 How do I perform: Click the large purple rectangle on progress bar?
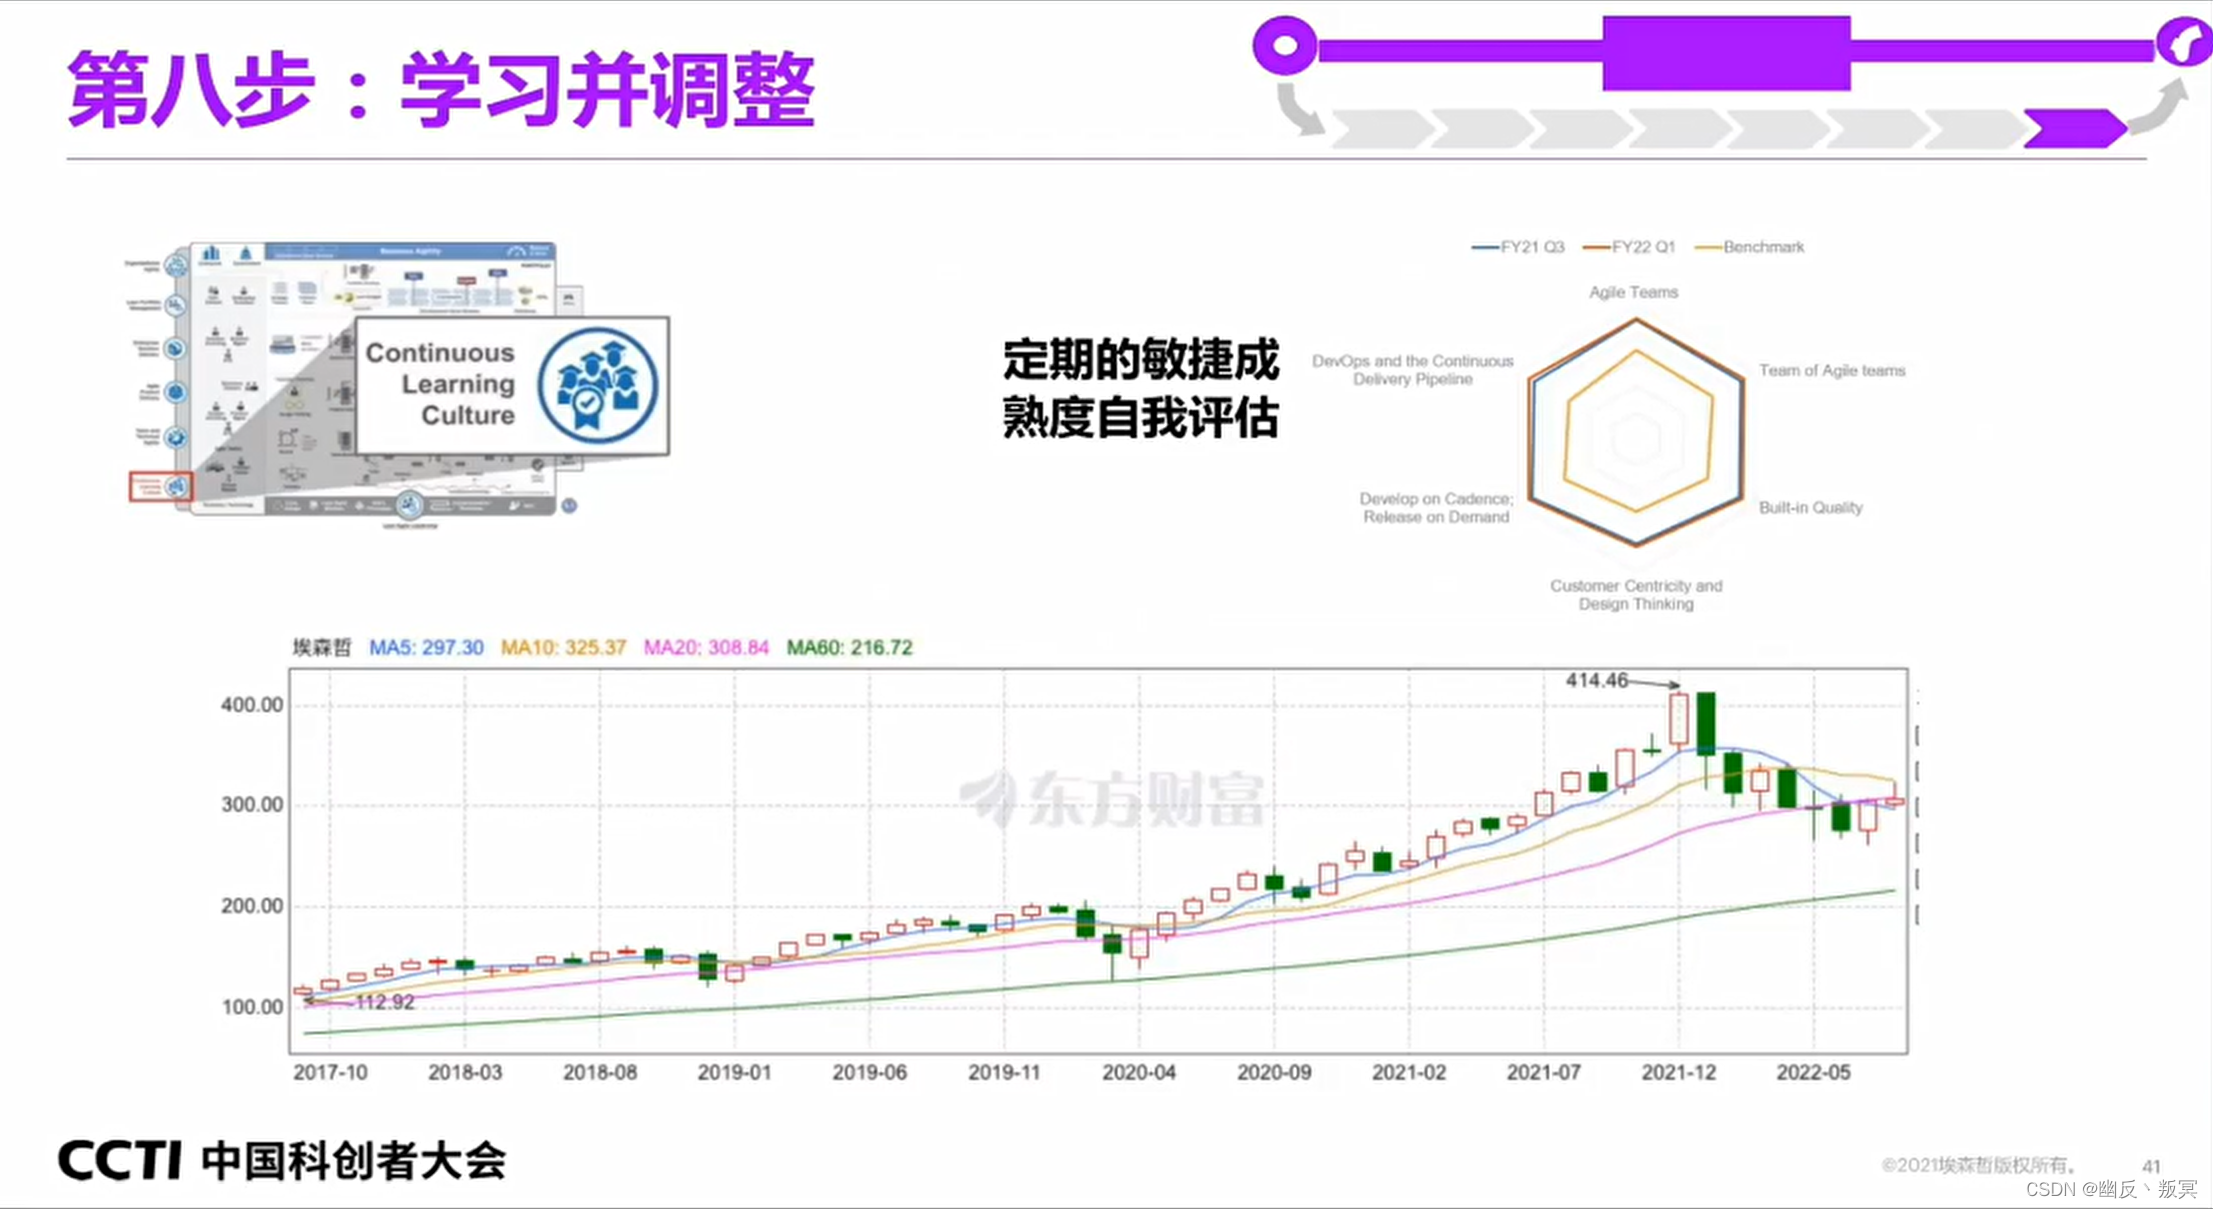1726,53
